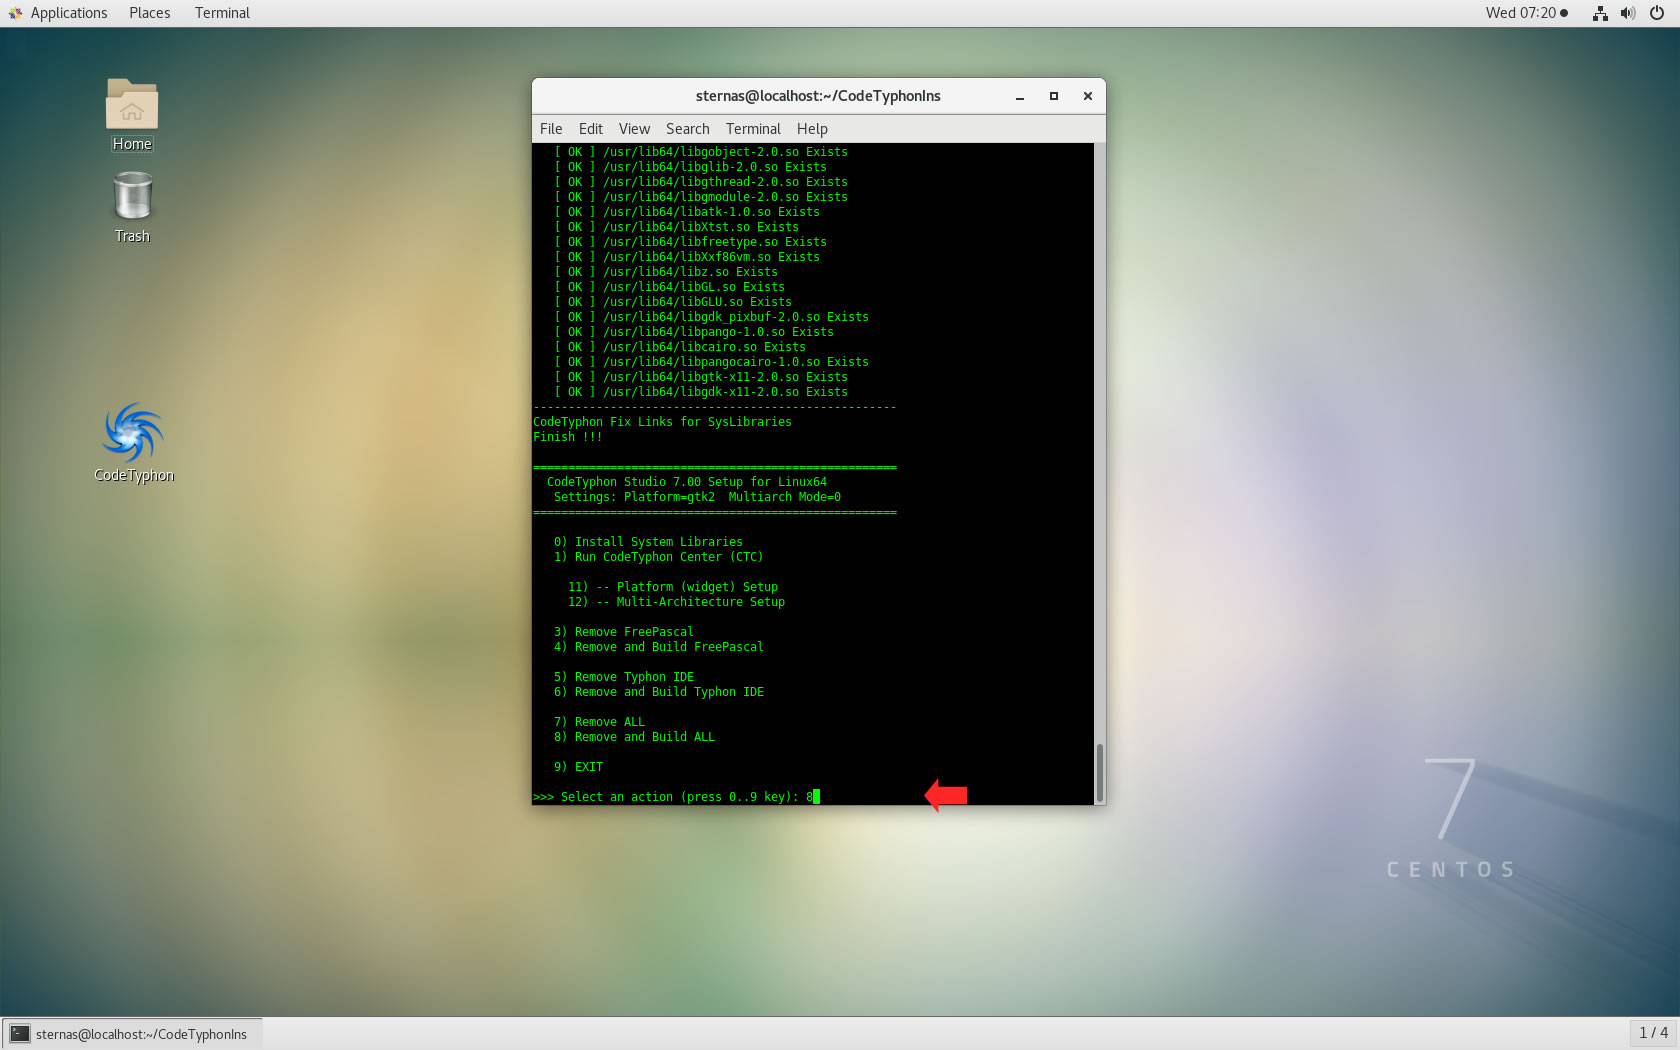Click the libpangocairo-1.0.so Exists line
The height and width of the screenshot is (1050, 1680).
coord(711,362)
